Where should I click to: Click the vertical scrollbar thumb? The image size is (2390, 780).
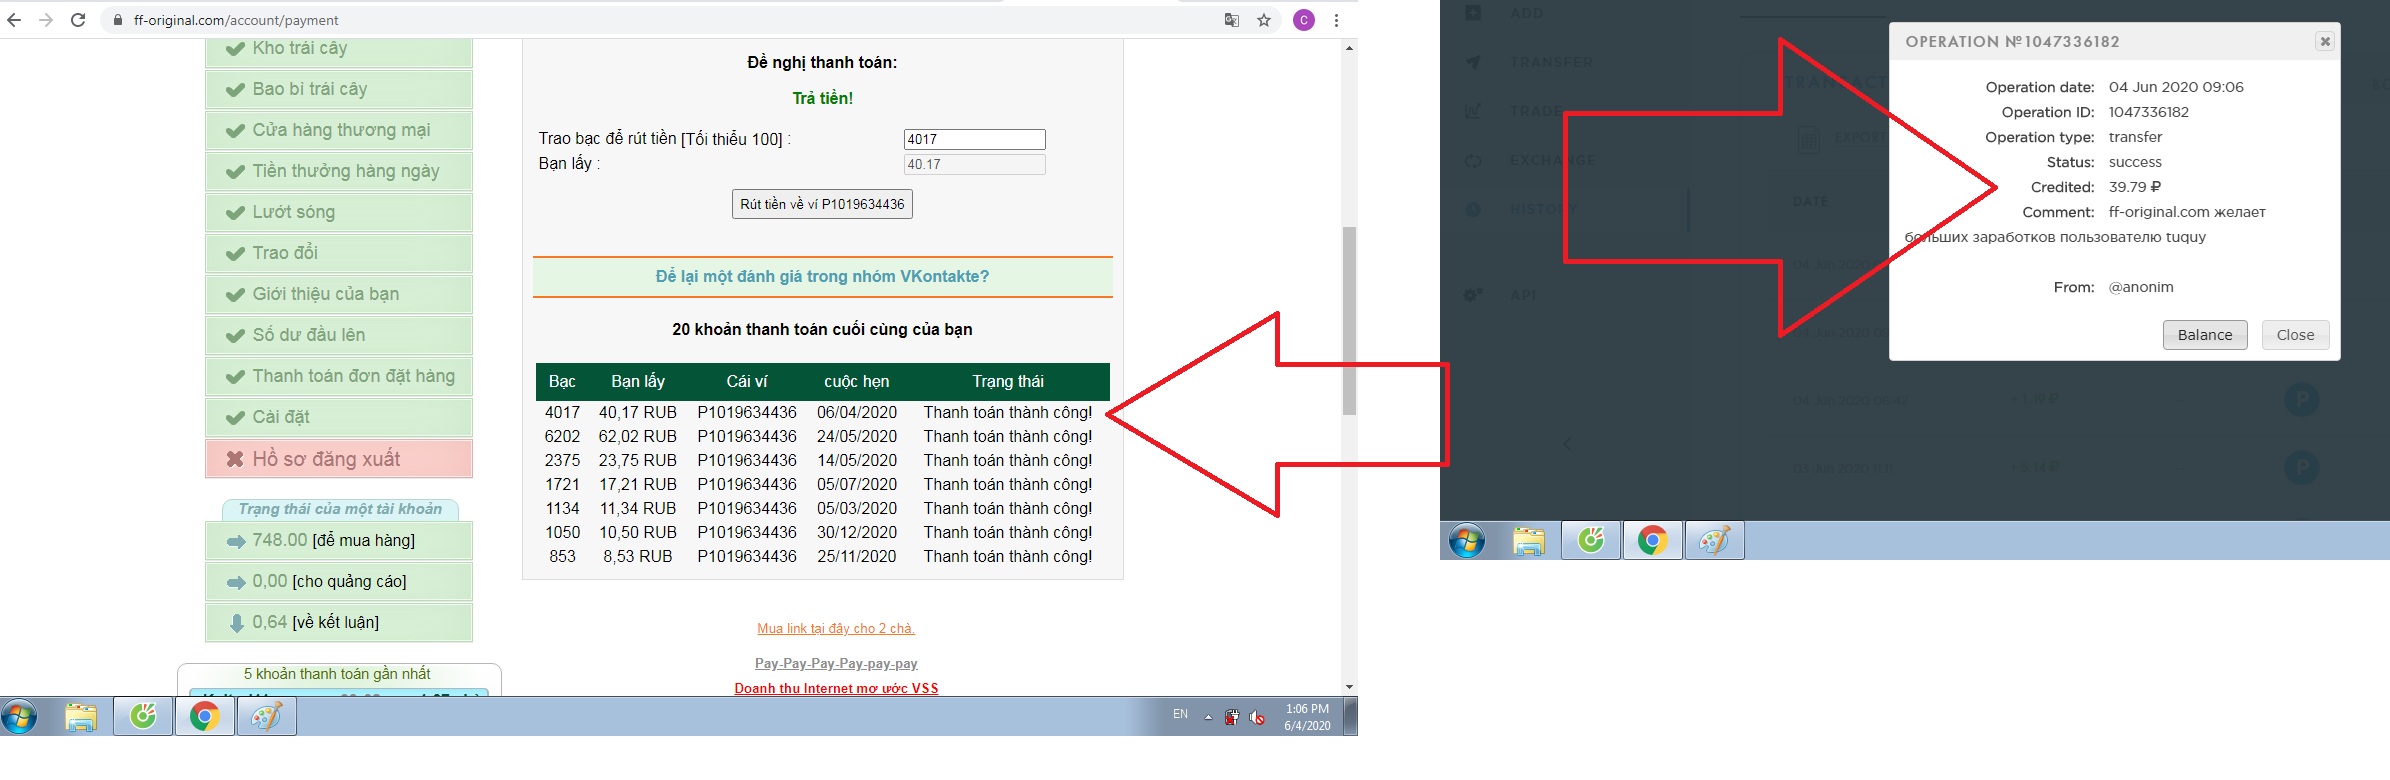[1350, 320]
